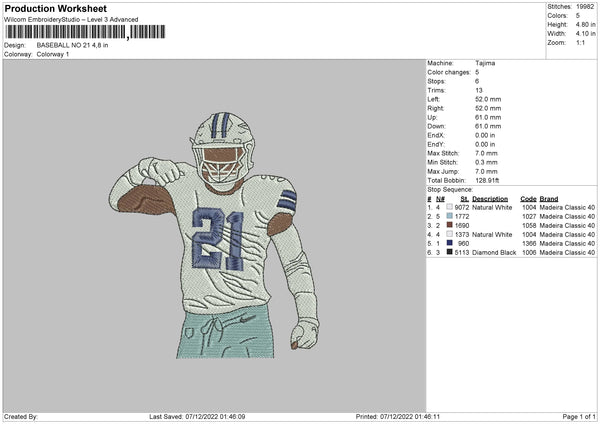Screen dimensions: 600x424
Task: Click the 'N#' column header
Action: pos(440,199)
